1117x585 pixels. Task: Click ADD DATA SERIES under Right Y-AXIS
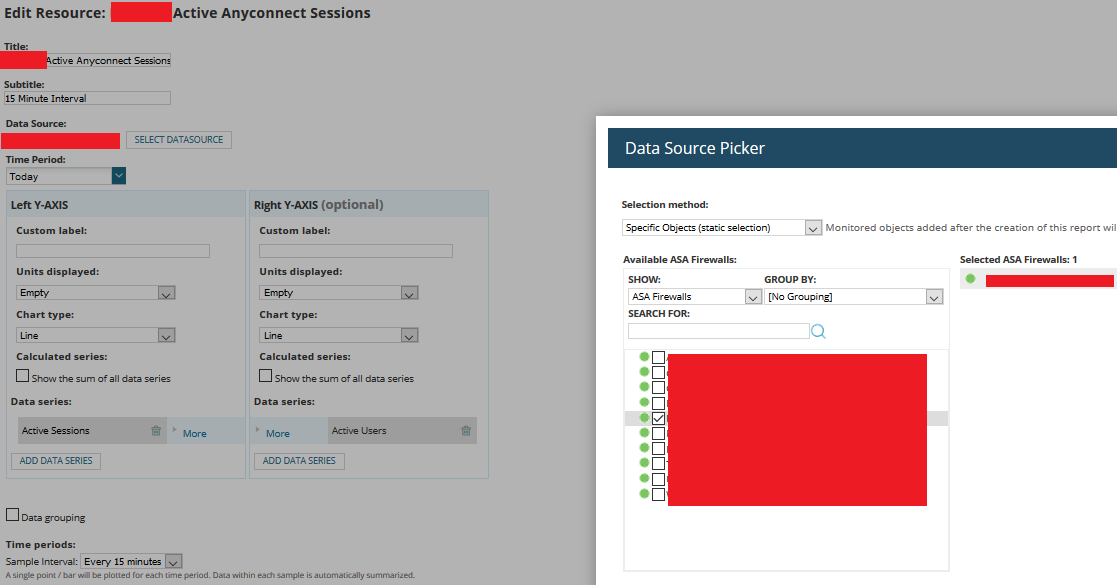pyautogui.click(x=299, y=461)
